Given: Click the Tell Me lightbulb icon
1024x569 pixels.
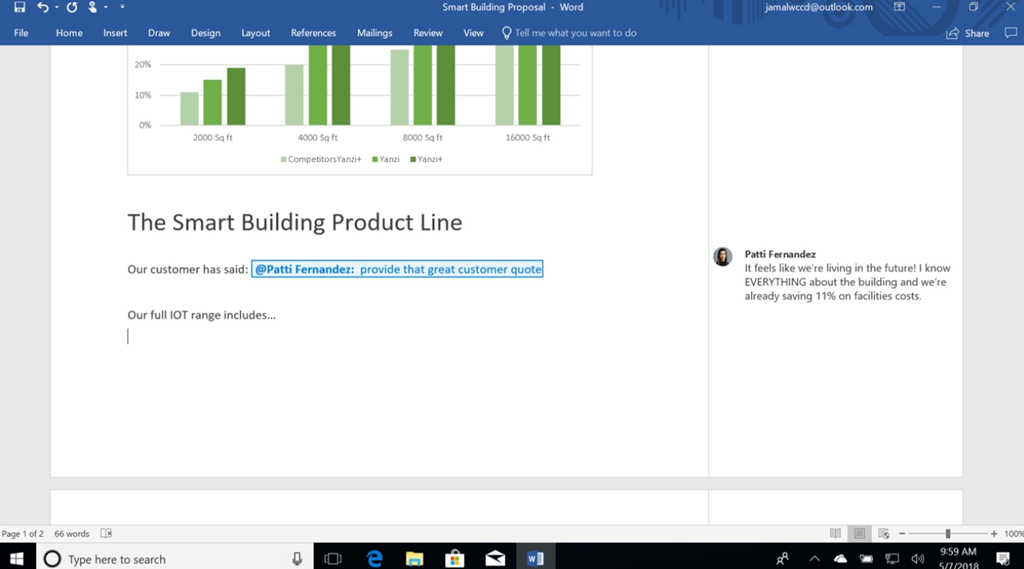Looking at the screenshot, I should 507,33.
